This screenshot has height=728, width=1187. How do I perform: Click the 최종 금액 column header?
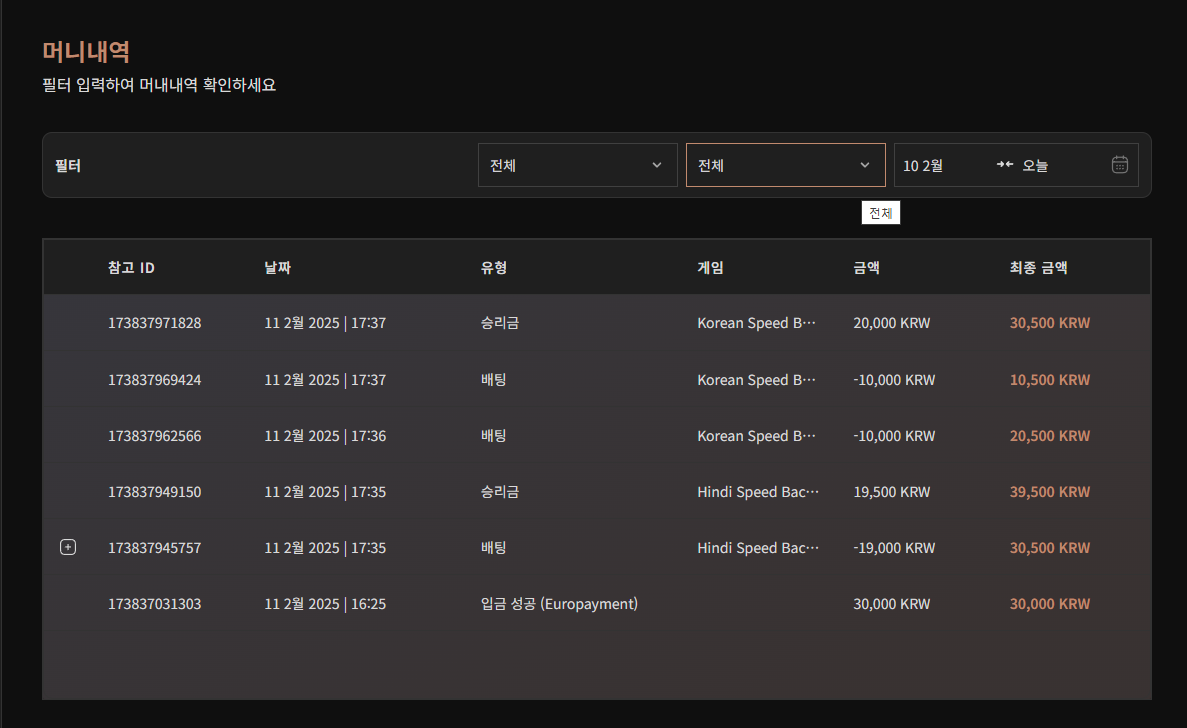click(x=1038, y=267)
